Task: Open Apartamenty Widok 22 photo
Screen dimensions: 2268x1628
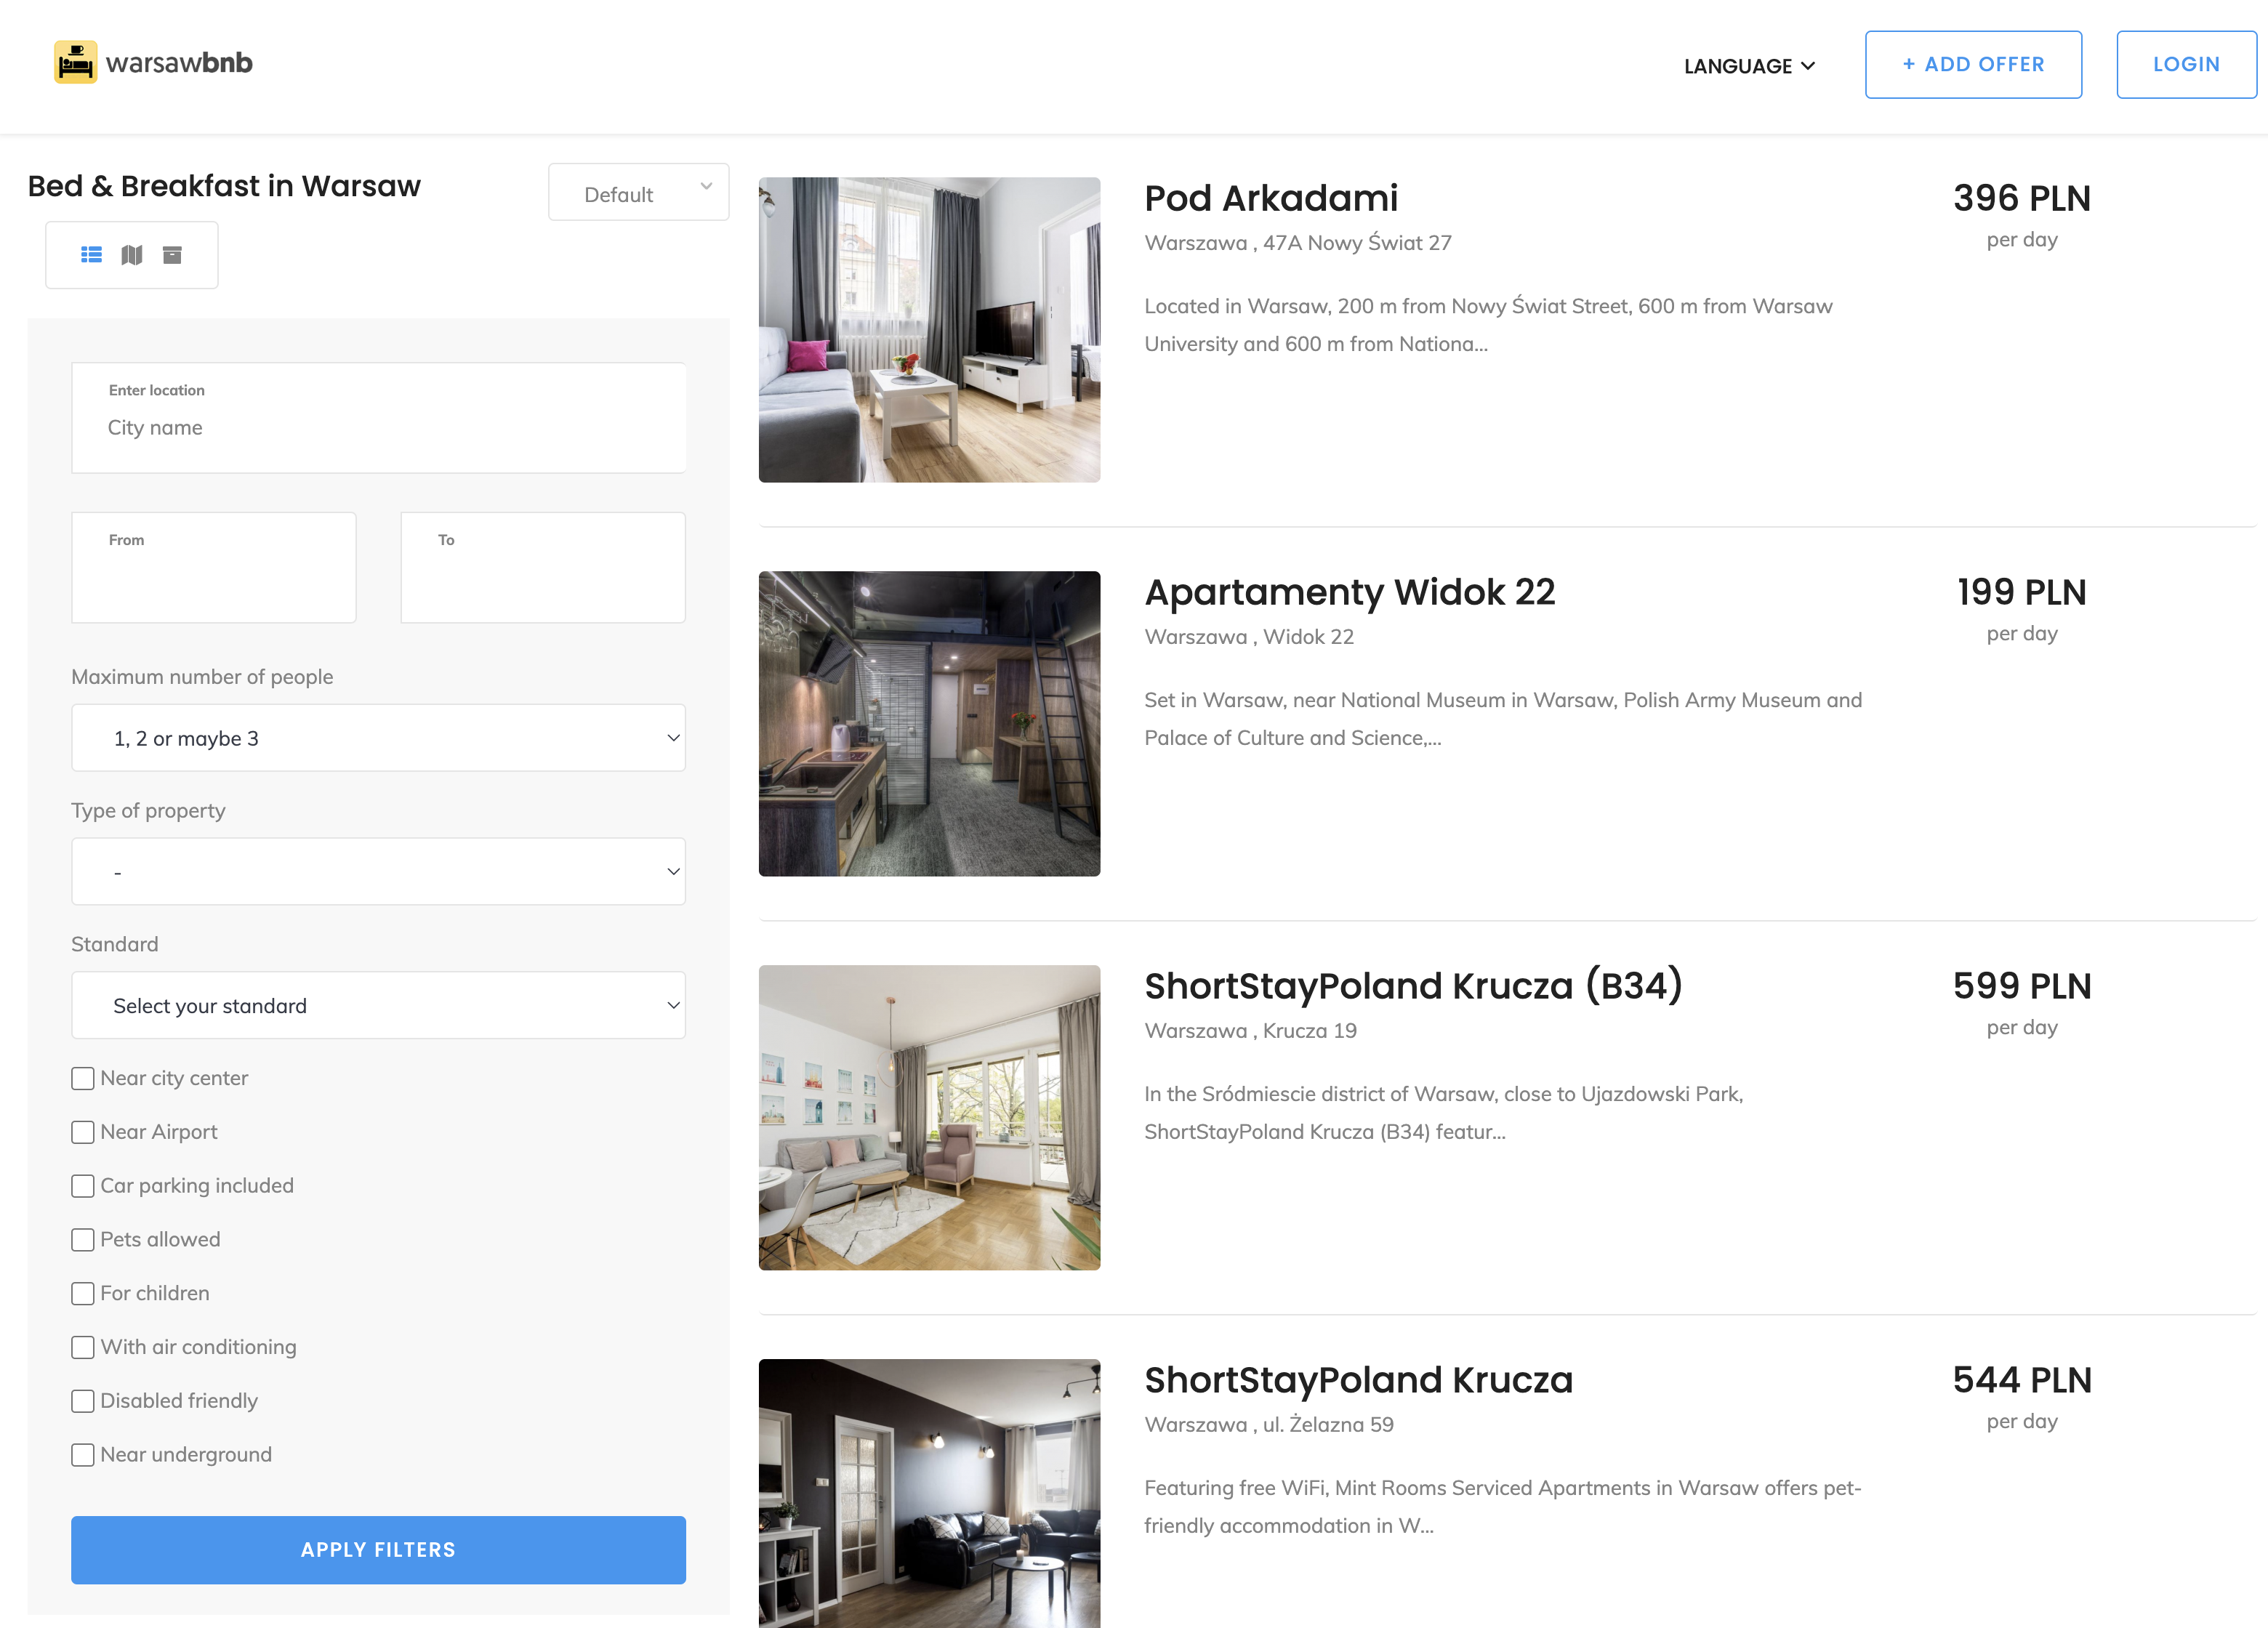Action: (929, 723)
